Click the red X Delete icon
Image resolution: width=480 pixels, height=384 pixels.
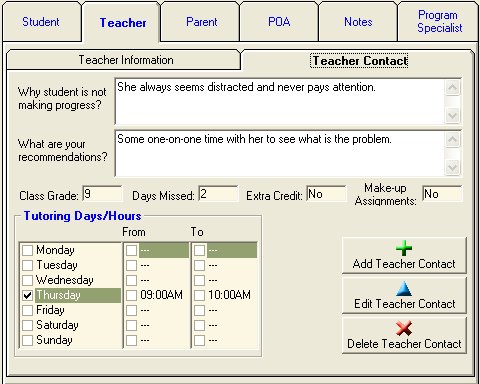tap(404, 328)
